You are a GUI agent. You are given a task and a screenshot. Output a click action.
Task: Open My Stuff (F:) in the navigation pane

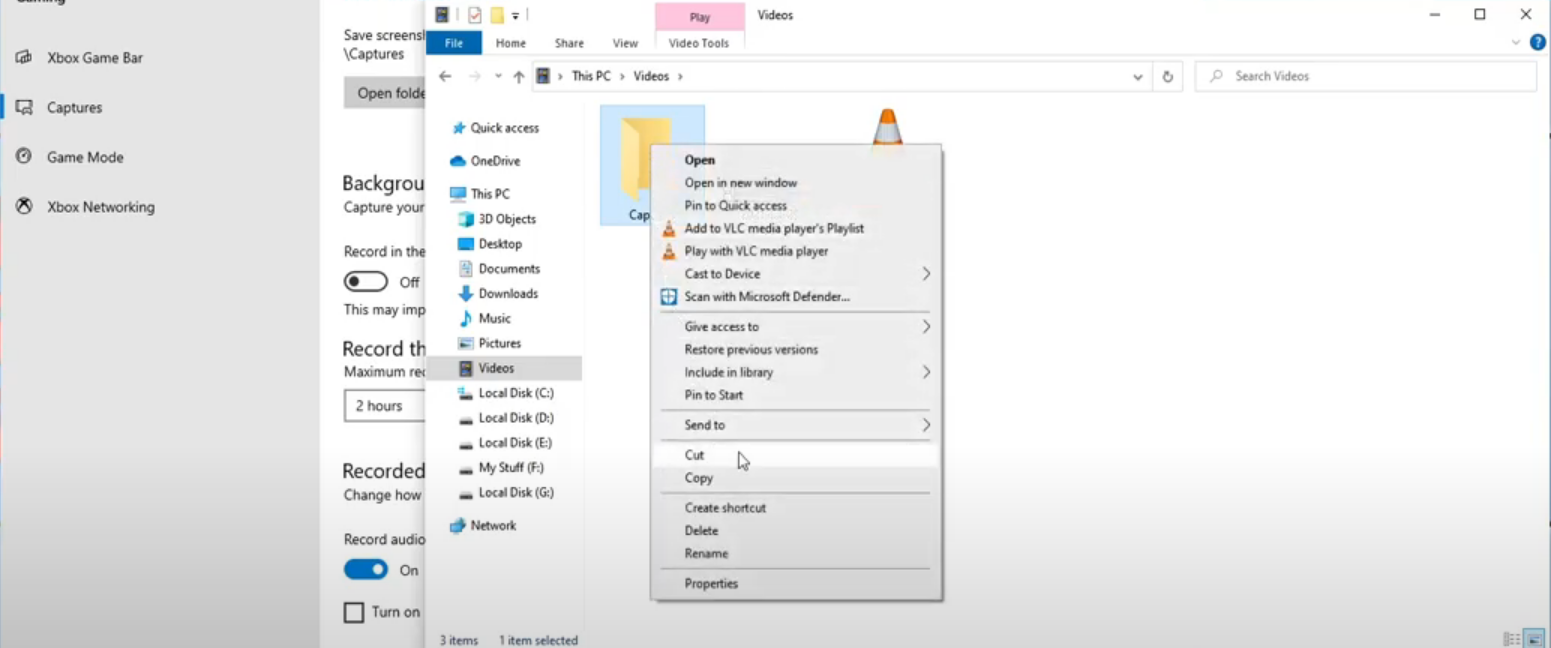[x=511, y=468]
